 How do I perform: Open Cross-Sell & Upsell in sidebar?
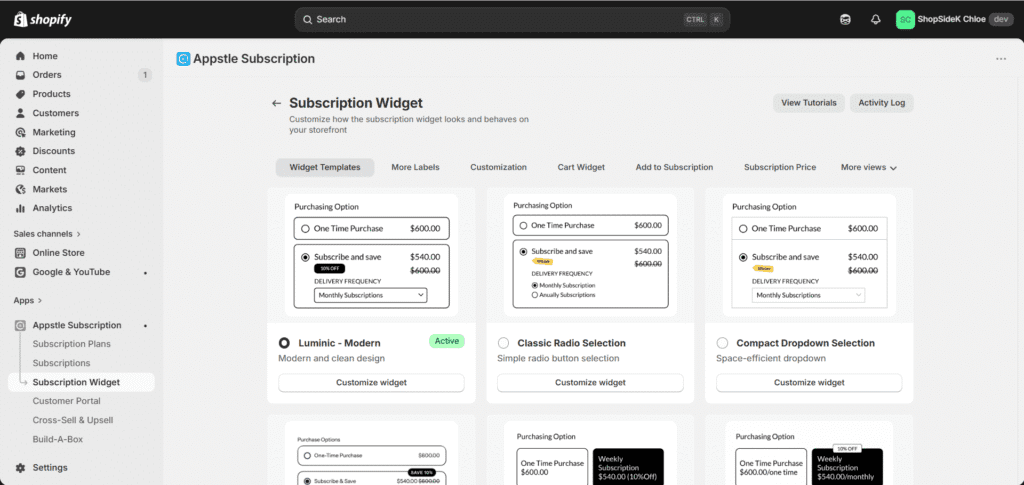click(73, 420)
